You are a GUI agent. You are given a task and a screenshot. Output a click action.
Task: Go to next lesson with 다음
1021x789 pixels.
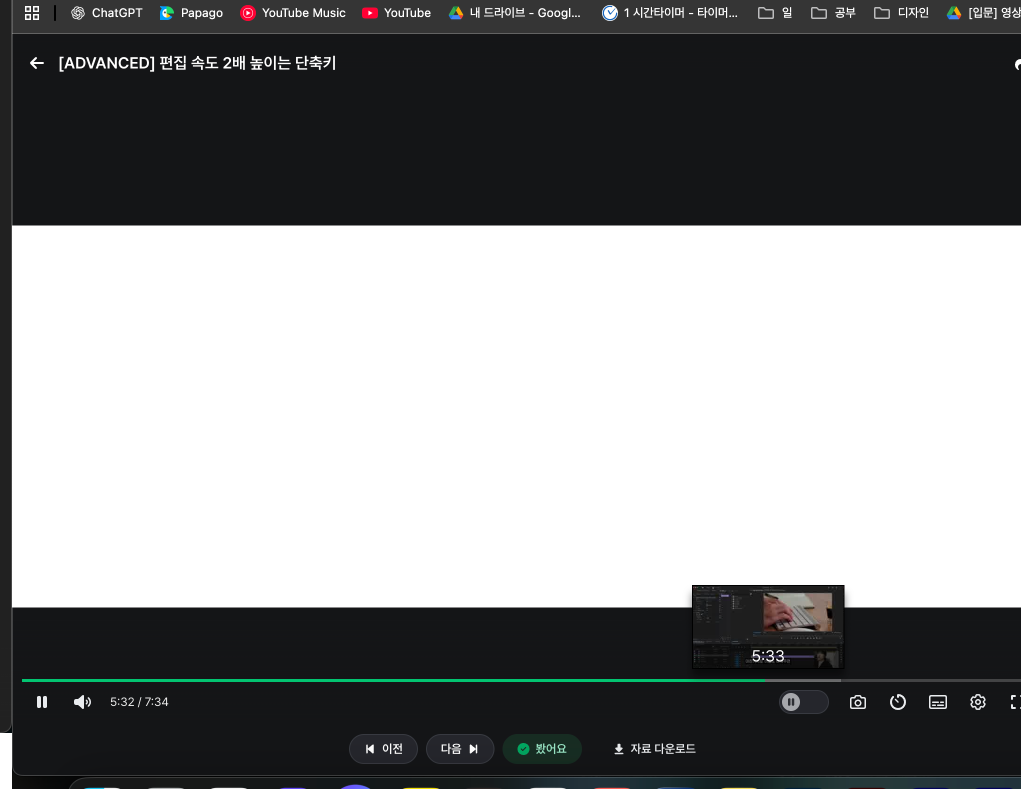tap(460, 749)
